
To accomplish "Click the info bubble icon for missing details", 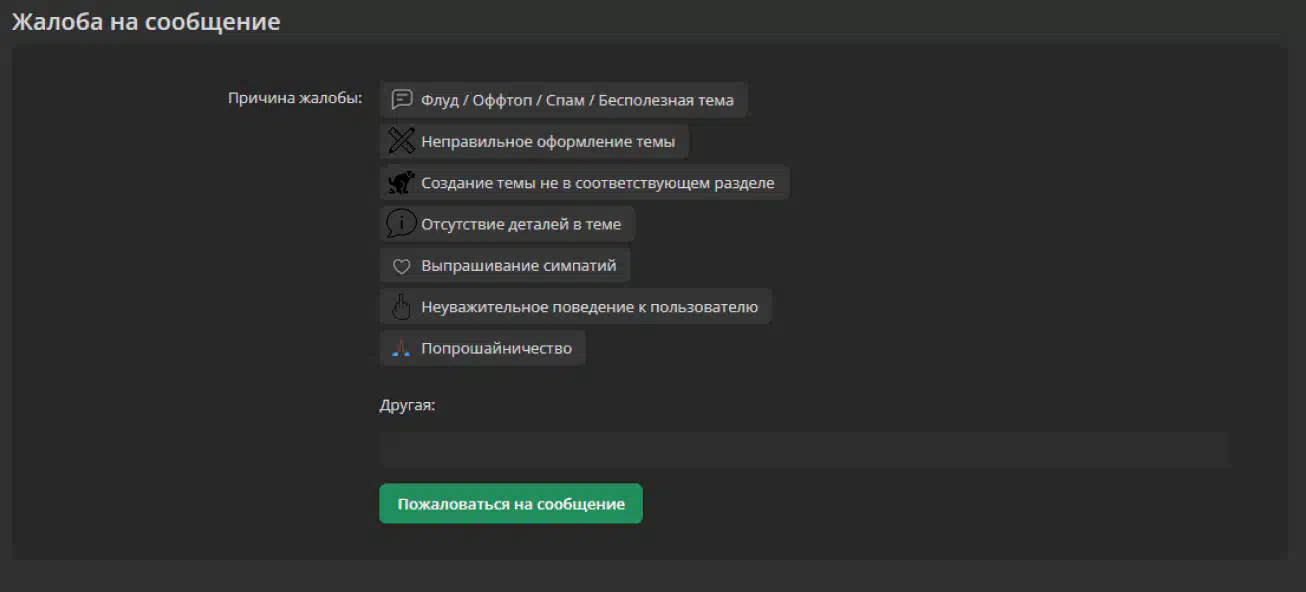I will pyautogui.click(x=401, y=224).
